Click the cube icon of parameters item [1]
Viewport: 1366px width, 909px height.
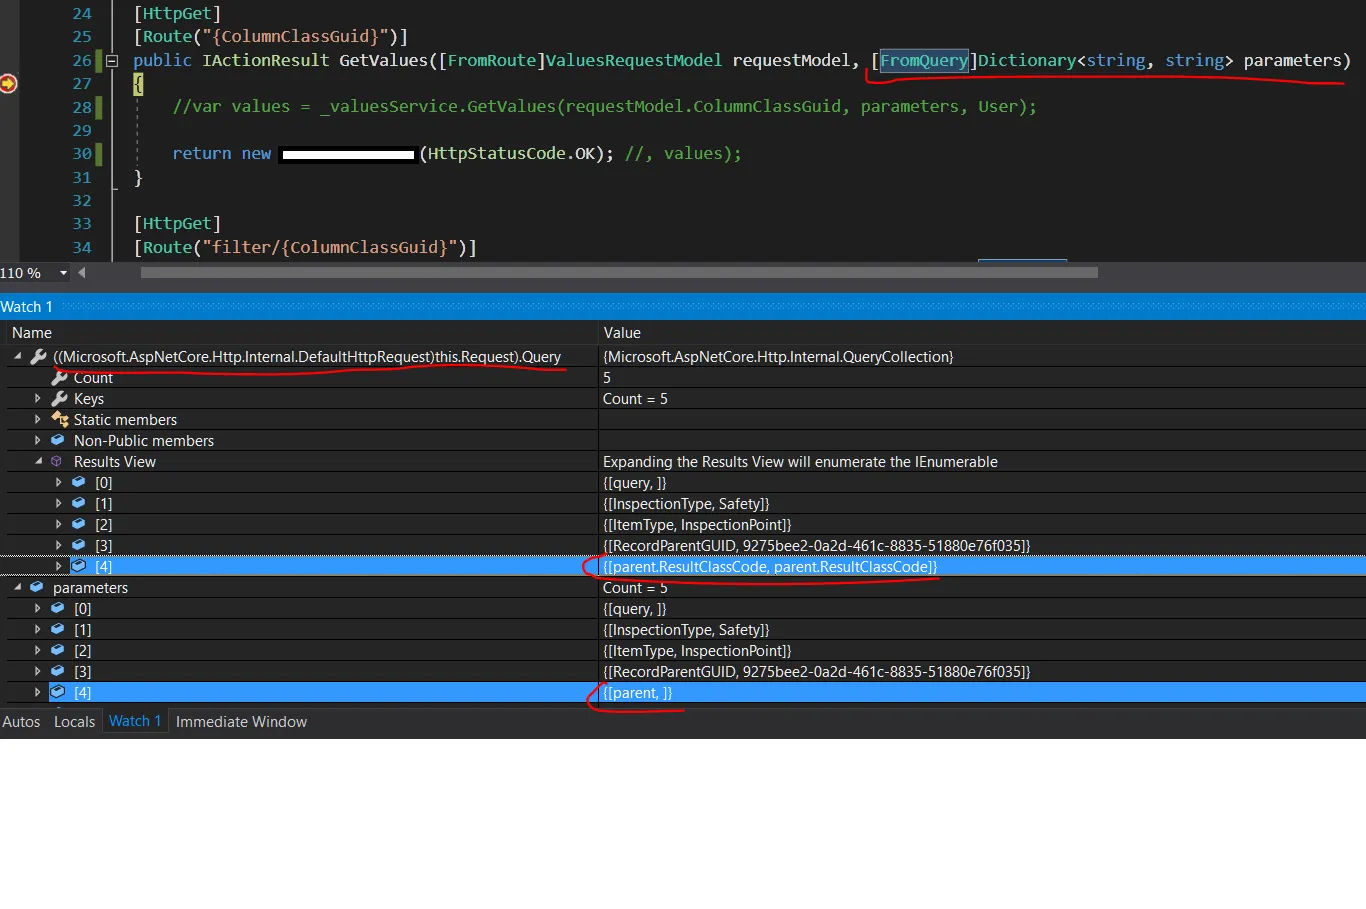(x=58, y=630)
